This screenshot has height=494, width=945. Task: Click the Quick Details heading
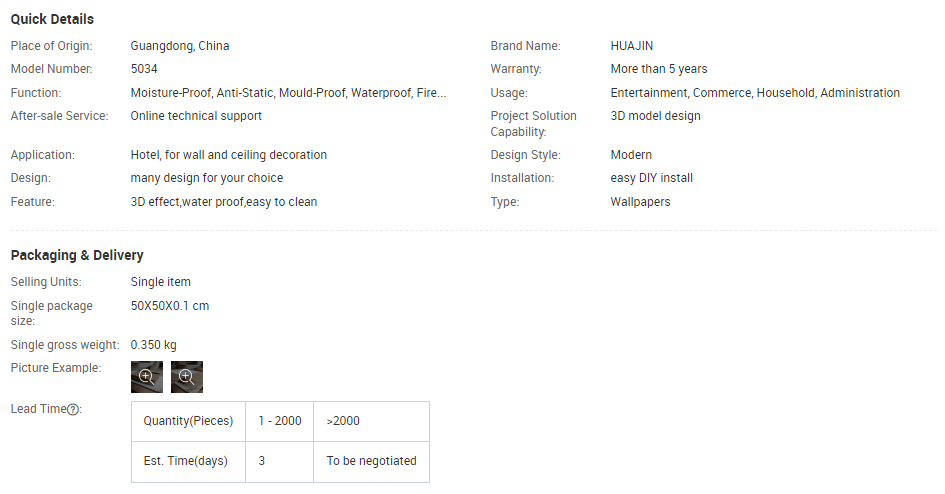(x=52, y=19)
